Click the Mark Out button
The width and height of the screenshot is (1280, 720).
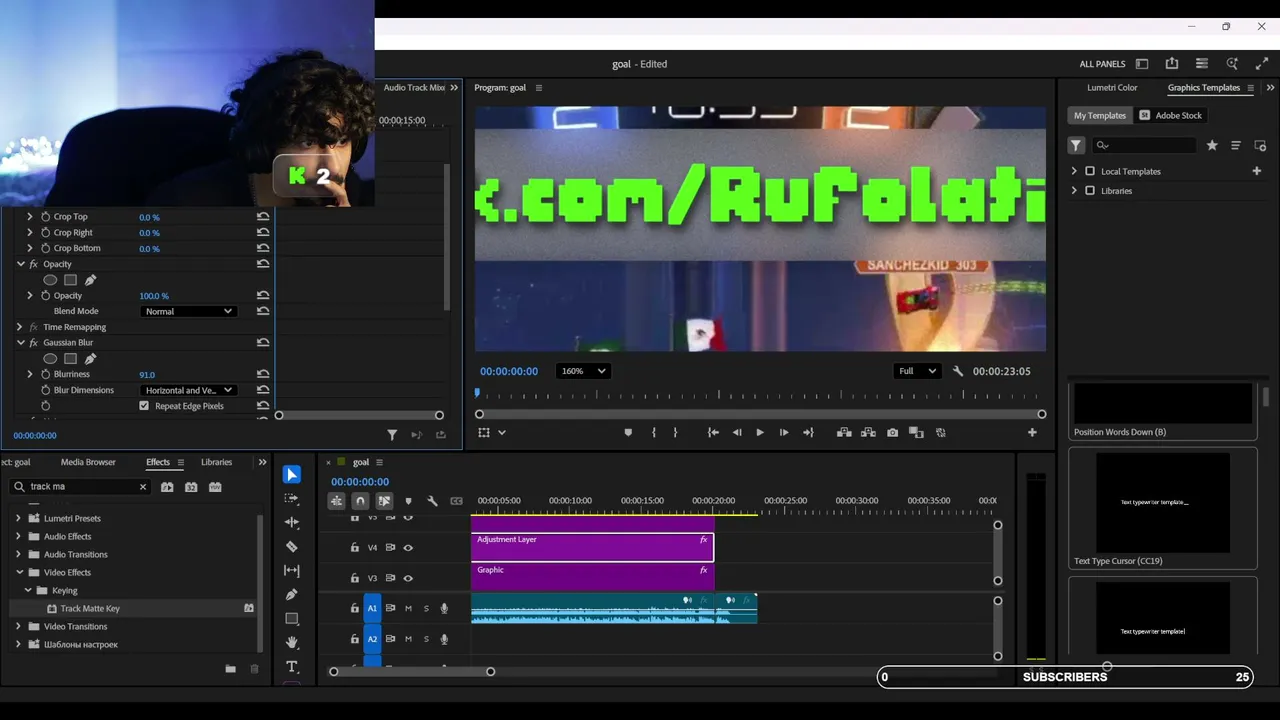pyautogui.click(x=676, y=433)
